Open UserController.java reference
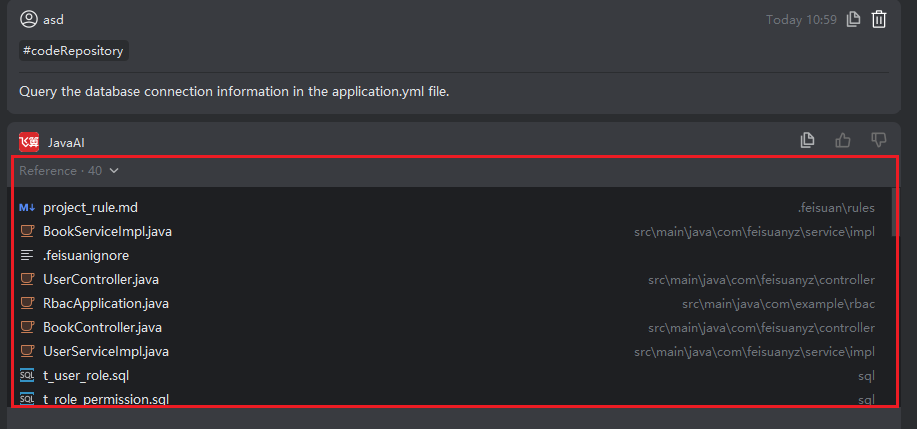Screen dimensions: 917x429 pos(101,280)
